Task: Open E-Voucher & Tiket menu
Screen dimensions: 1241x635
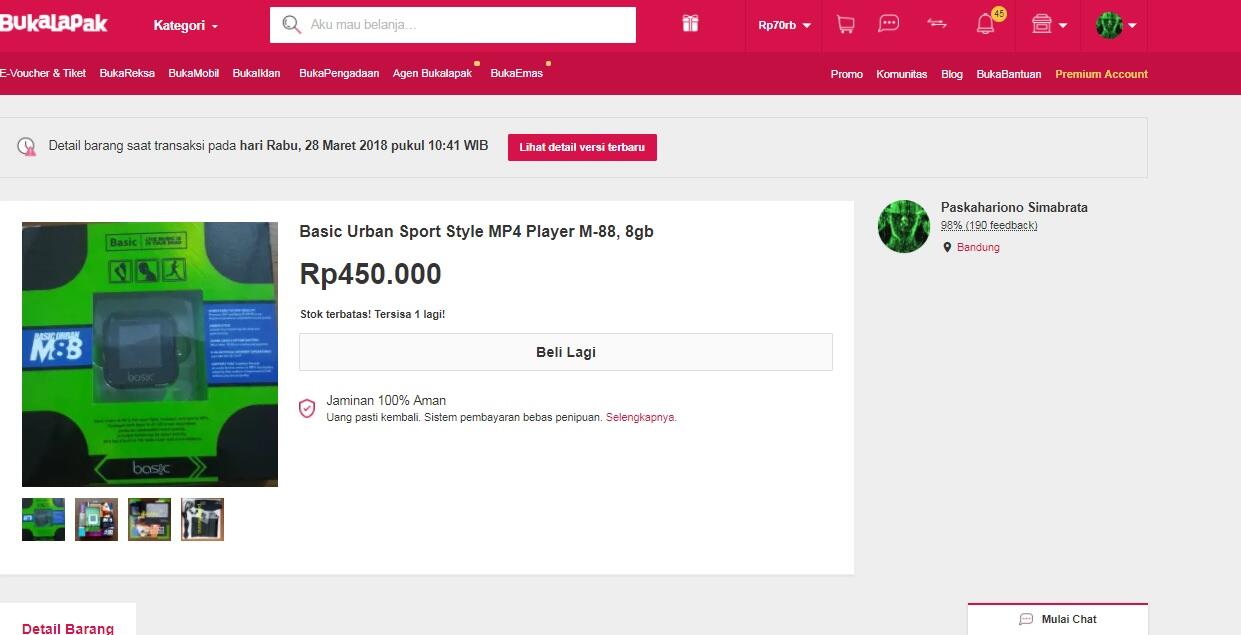Action: (43, 73)
